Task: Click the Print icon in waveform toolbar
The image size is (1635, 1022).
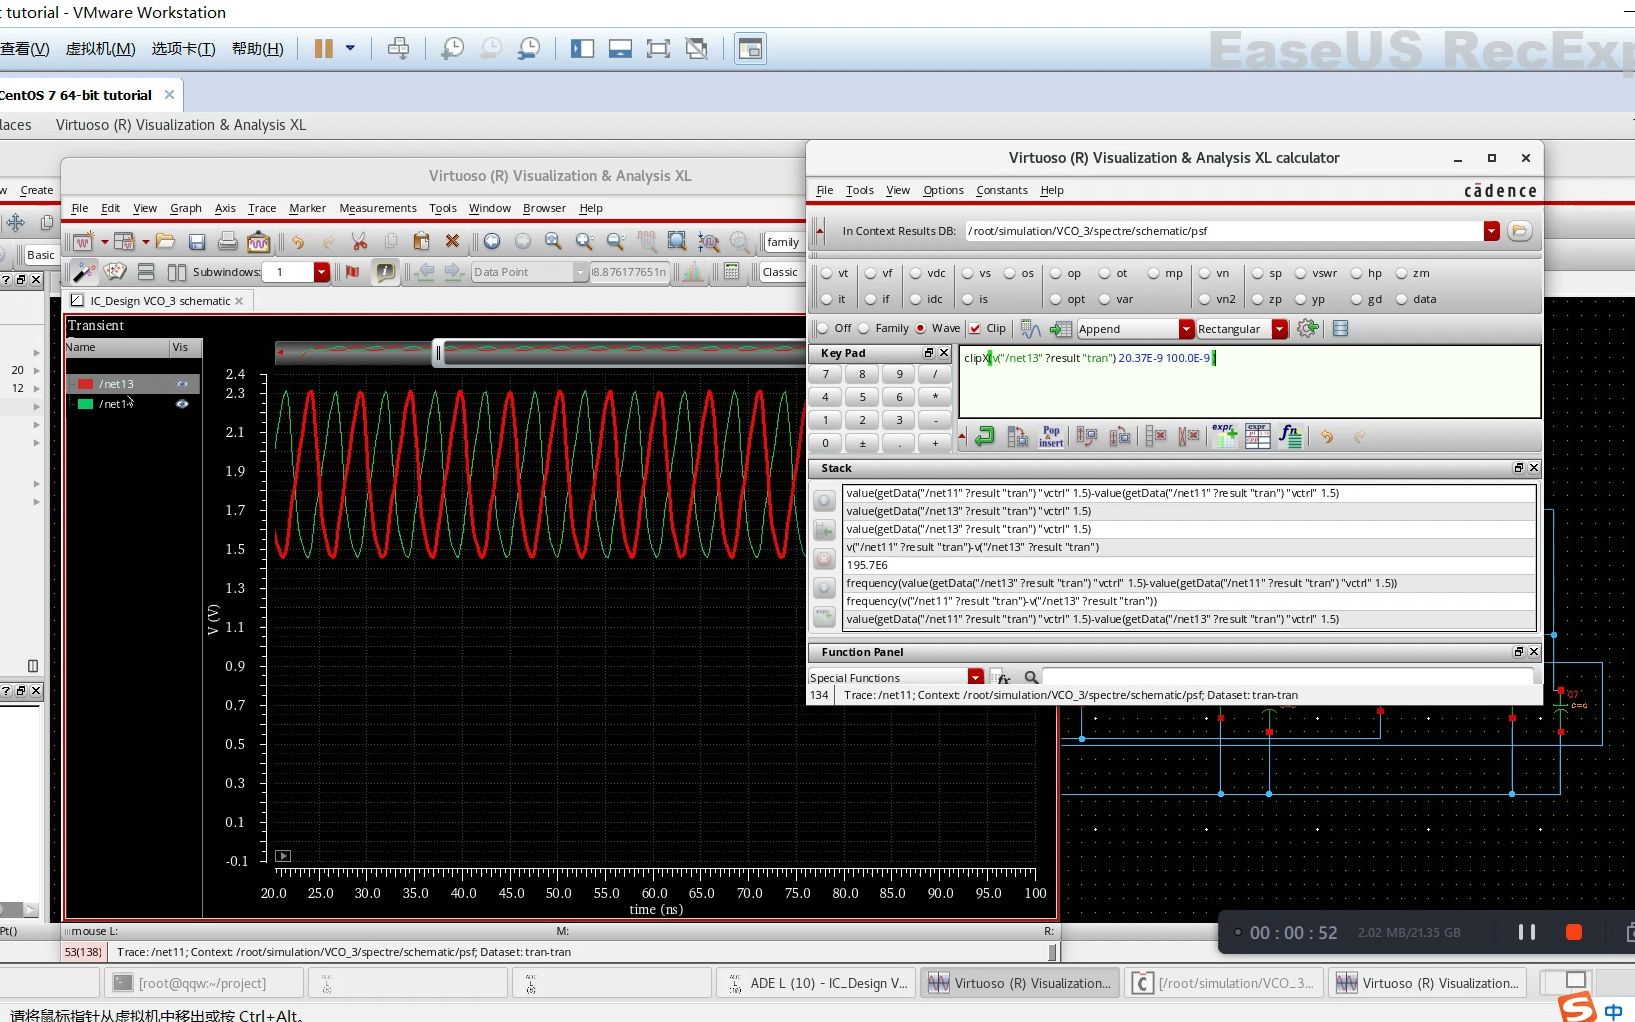Action: point(228,242)
